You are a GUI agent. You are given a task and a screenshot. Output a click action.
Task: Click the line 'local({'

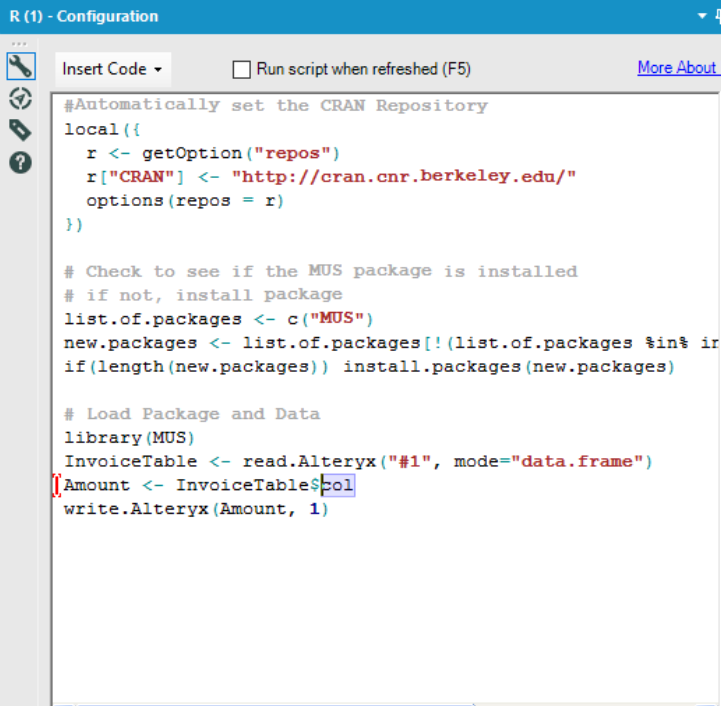coord(102,129)
